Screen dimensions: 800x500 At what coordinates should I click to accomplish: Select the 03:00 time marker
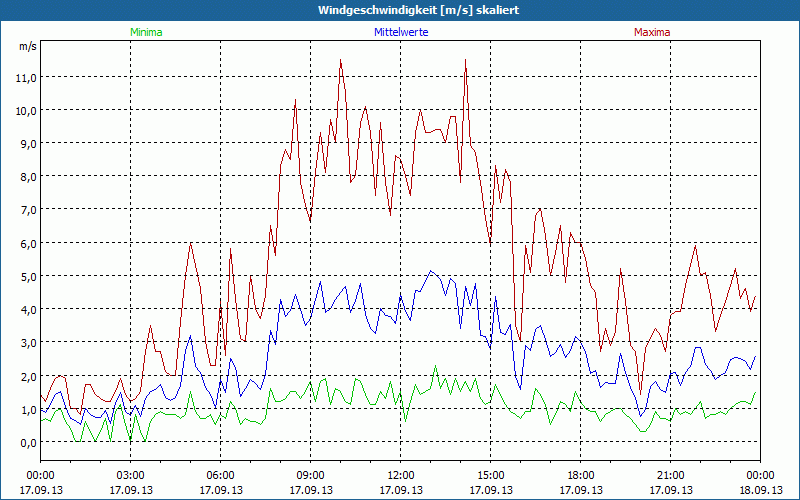(131, 475)
